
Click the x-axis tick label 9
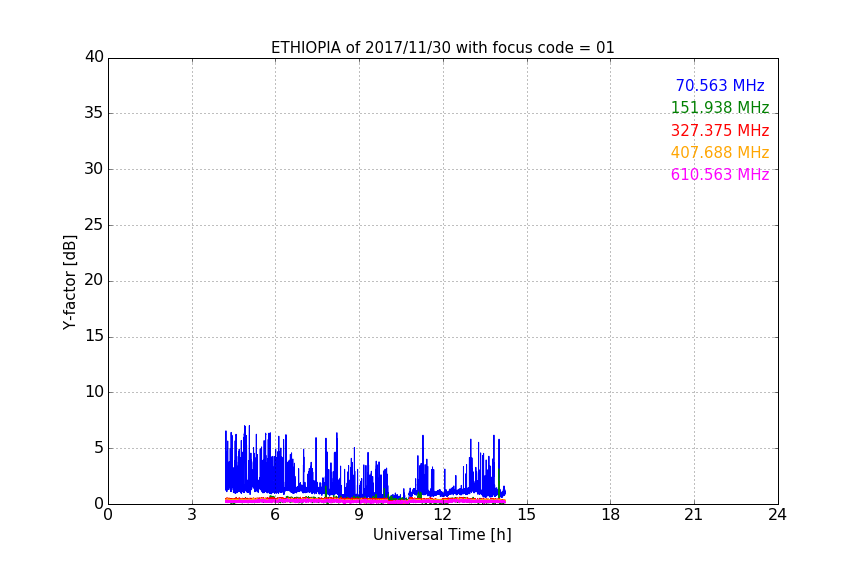coord(359,515)
